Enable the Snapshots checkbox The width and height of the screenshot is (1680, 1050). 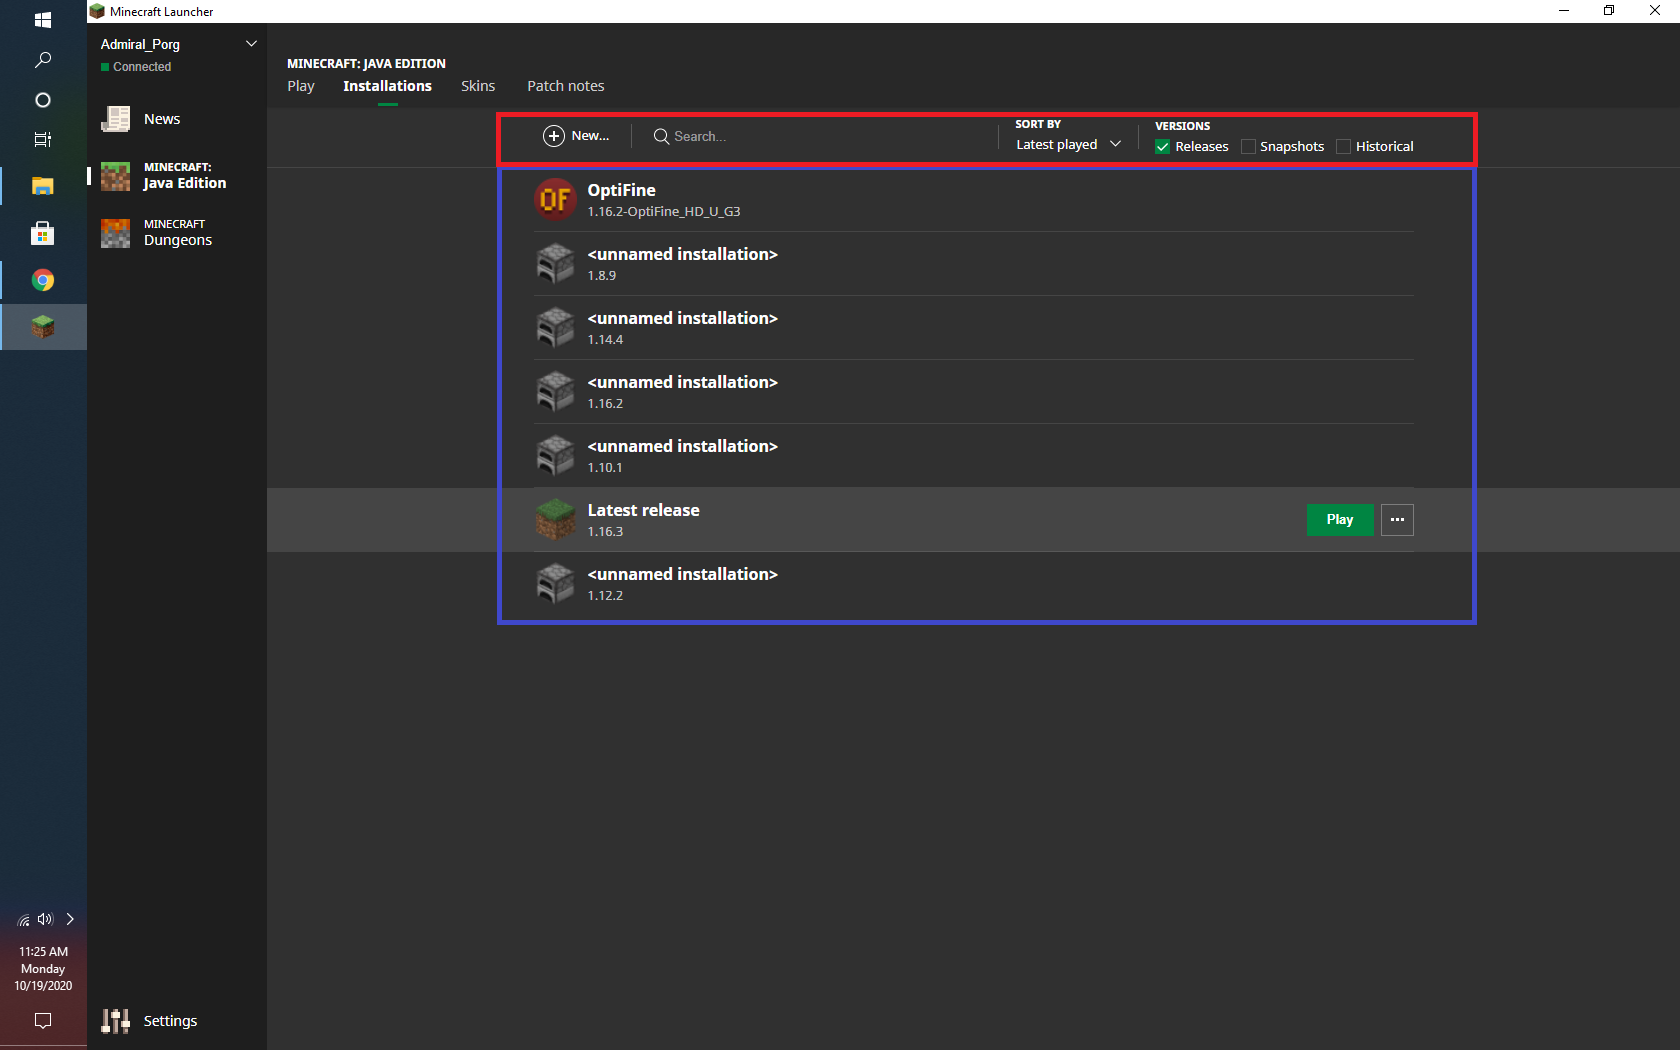[x=1248, y=146]
